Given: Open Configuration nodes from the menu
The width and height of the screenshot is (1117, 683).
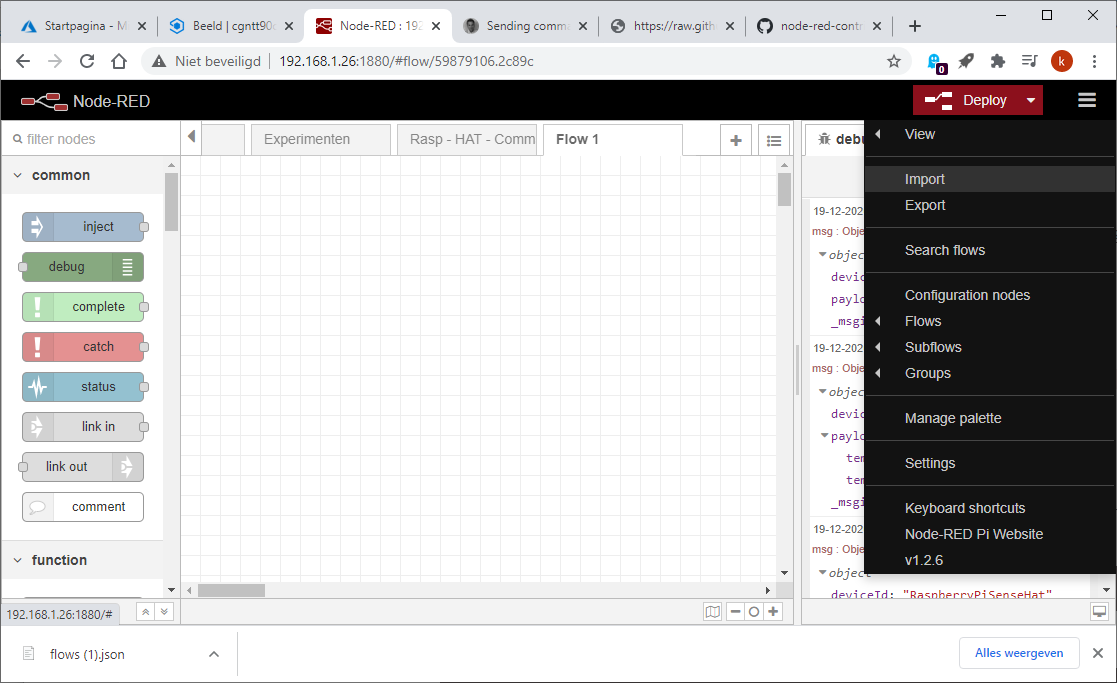Looking at the screenshot, I should point(990,295).
